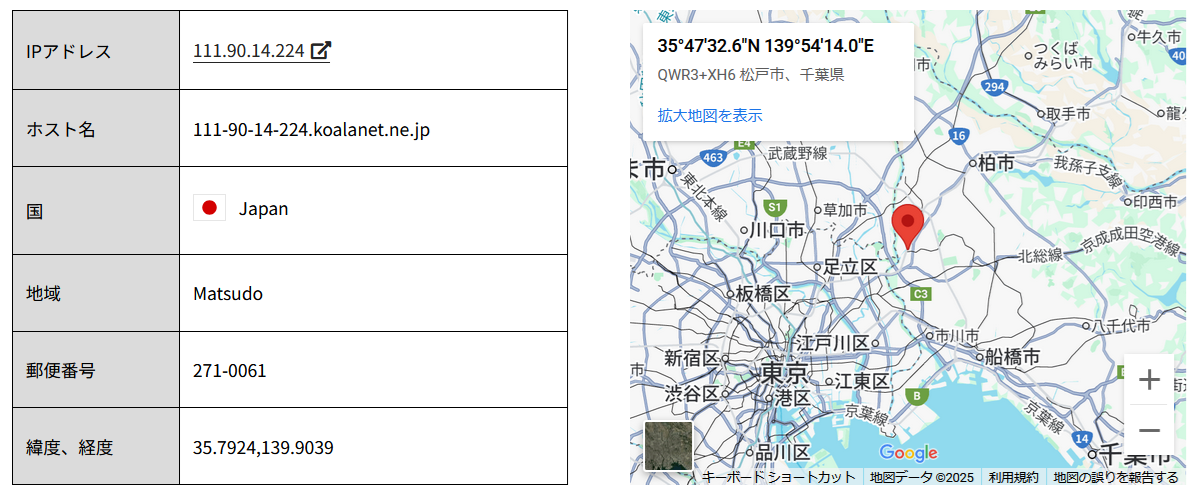
Task: Zoom in with the map plus button
Action: click(1149, 380)
